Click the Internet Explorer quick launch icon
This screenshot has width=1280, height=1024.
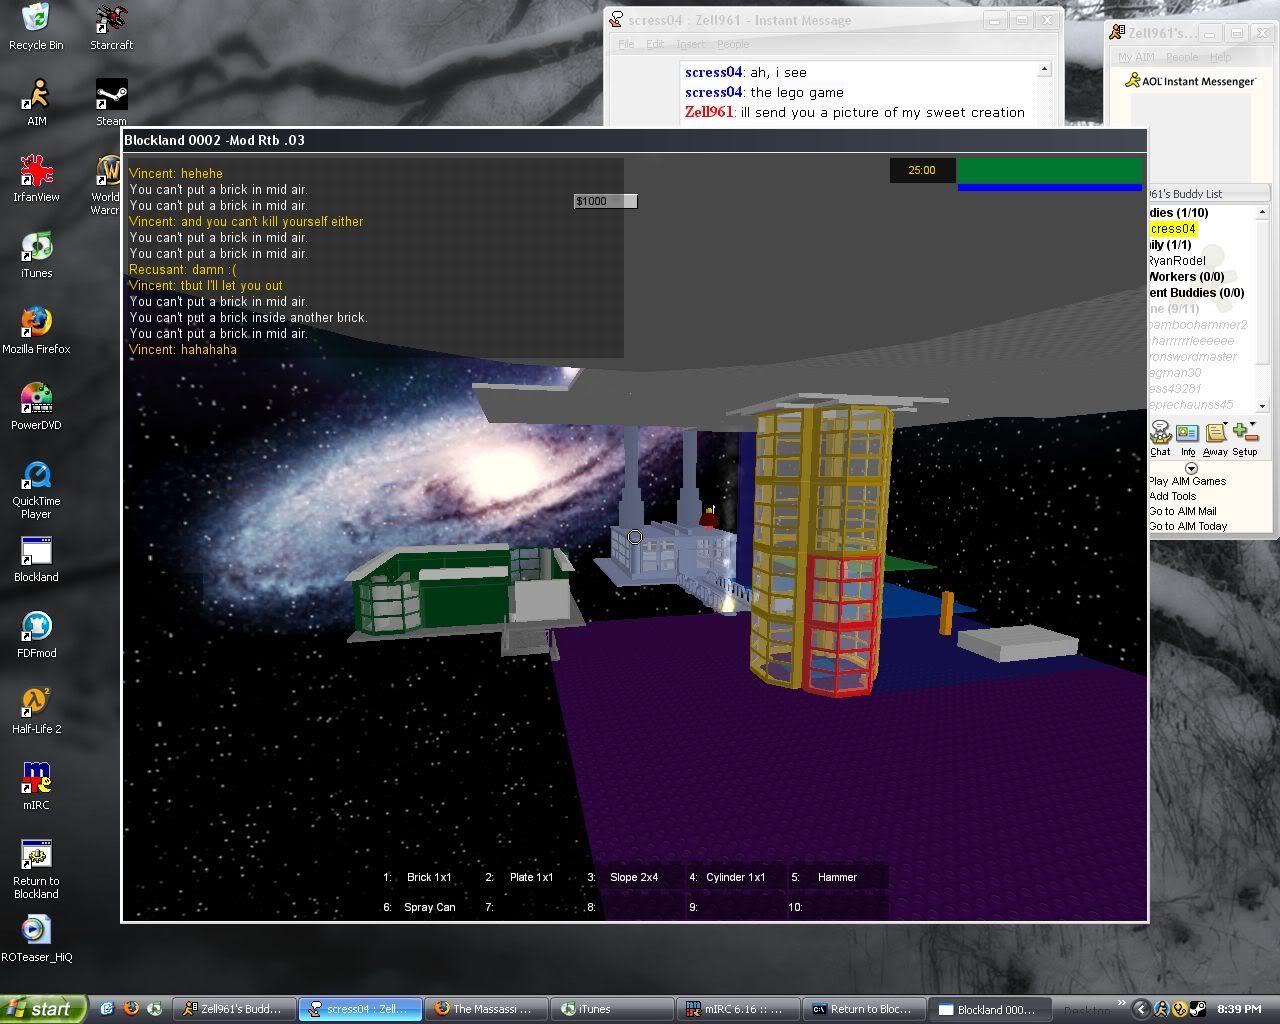(x=108, y=1009)
